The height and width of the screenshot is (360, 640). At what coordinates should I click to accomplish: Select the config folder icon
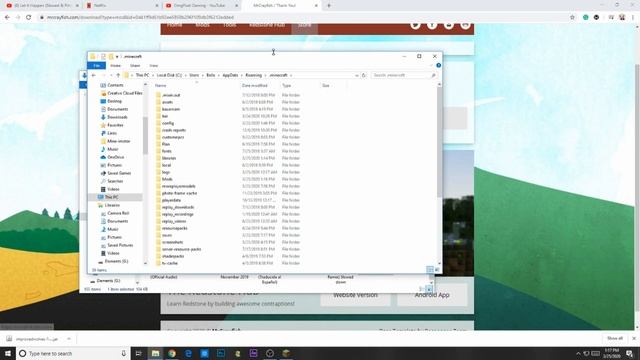(x=158, y=123)
